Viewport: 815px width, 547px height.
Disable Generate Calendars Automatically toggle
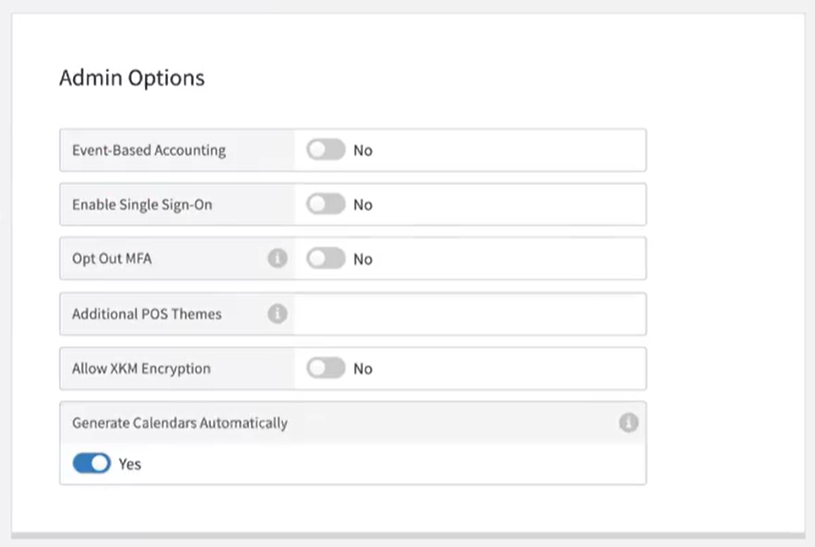[x=91, y=464]
